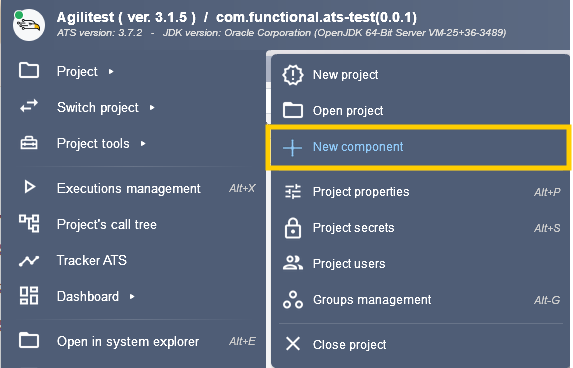Expand the Project tools submenu arrow
Screen dimensions: 573x368
pyautogui.click(x=143, y=144)
